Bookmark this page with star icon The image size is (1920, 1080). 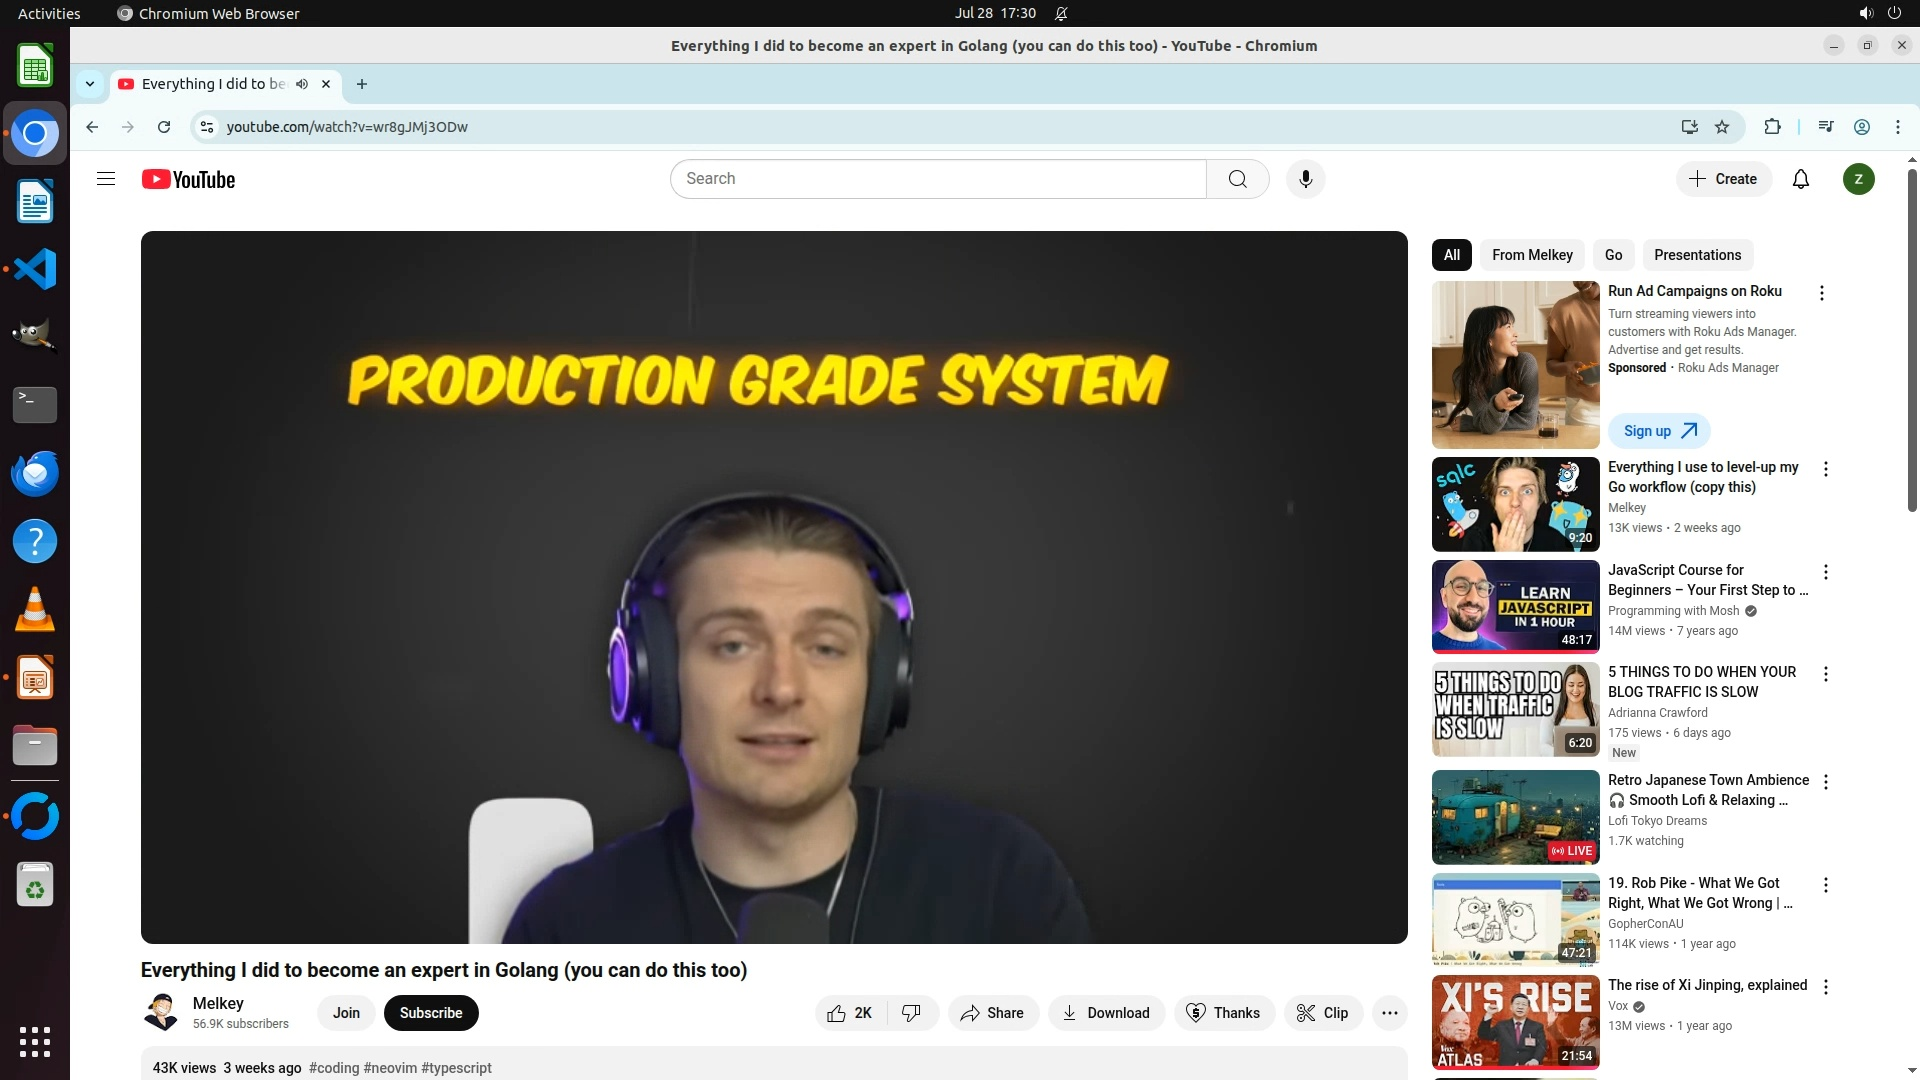[x=1722, y=127]
